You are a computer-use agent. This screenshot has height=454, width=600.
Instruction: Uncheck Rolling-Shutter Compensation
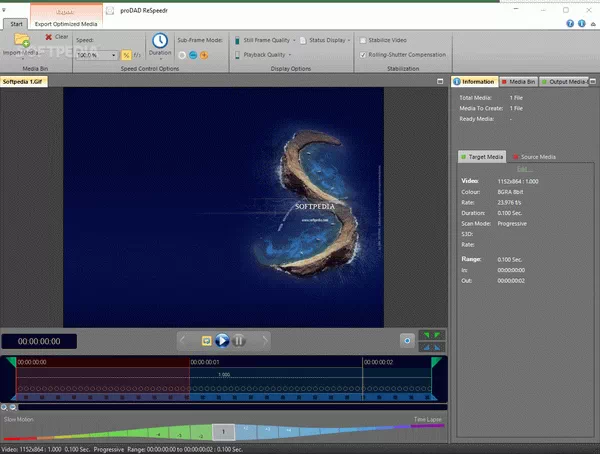[363, 55]
